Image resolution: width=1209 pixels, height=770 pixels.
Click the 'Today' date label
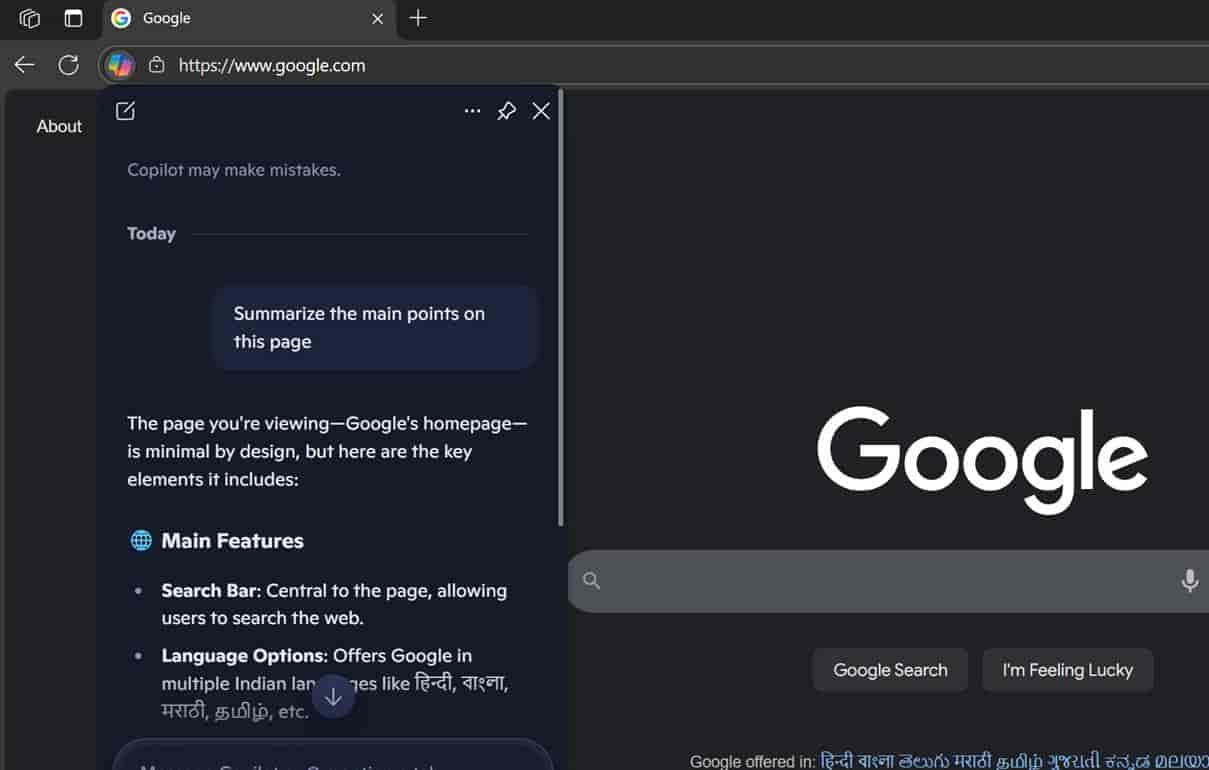pos(151,233)
